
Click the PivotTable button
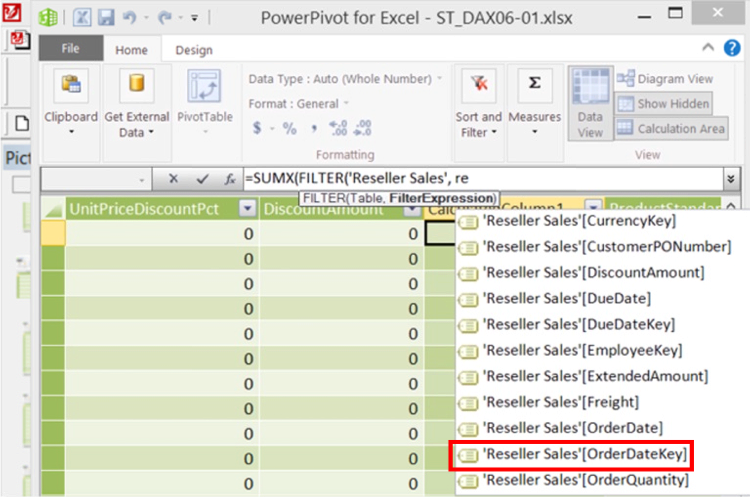[205, 103]
